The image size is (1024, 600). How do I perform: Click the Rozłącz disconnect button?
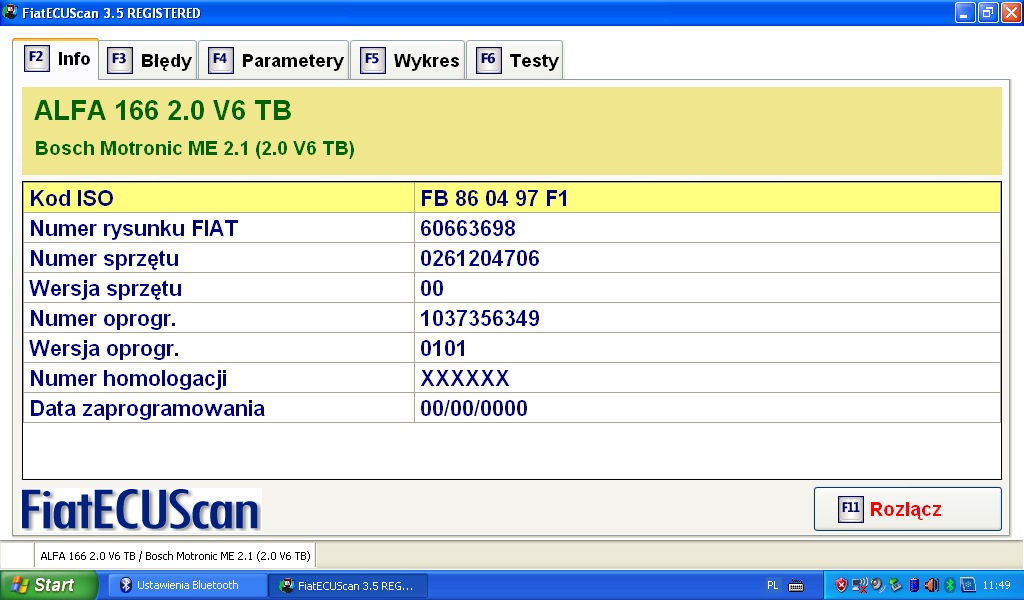click(x=907, y=509)
